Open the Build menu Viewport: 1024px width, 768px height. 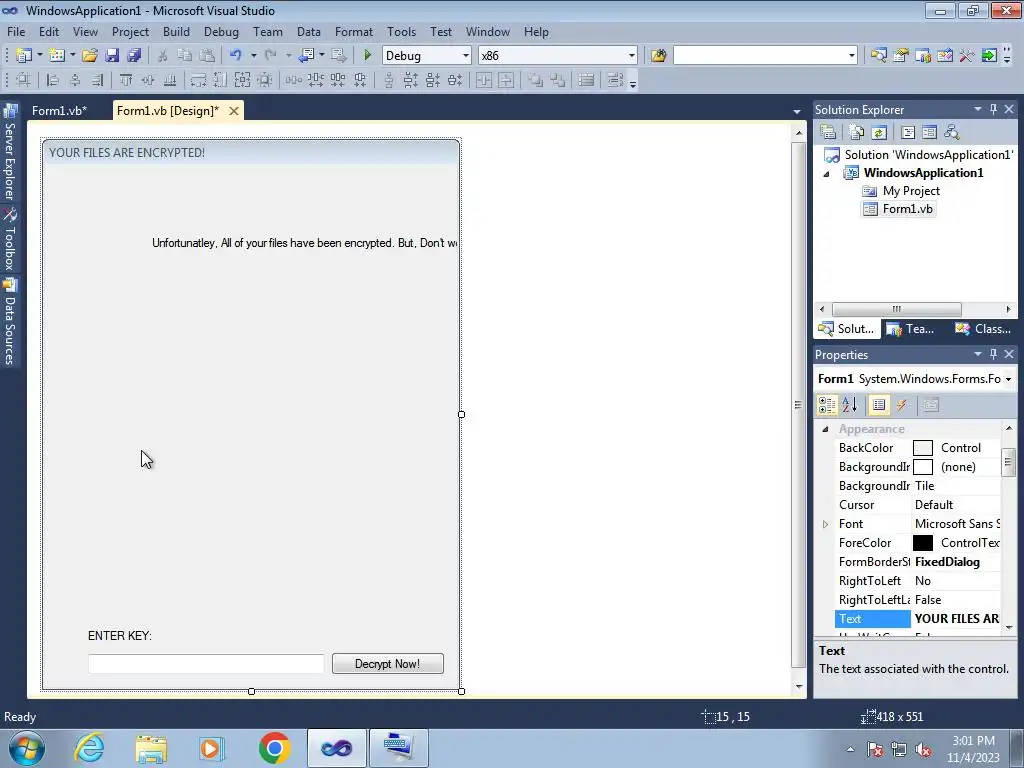(176, 31)
